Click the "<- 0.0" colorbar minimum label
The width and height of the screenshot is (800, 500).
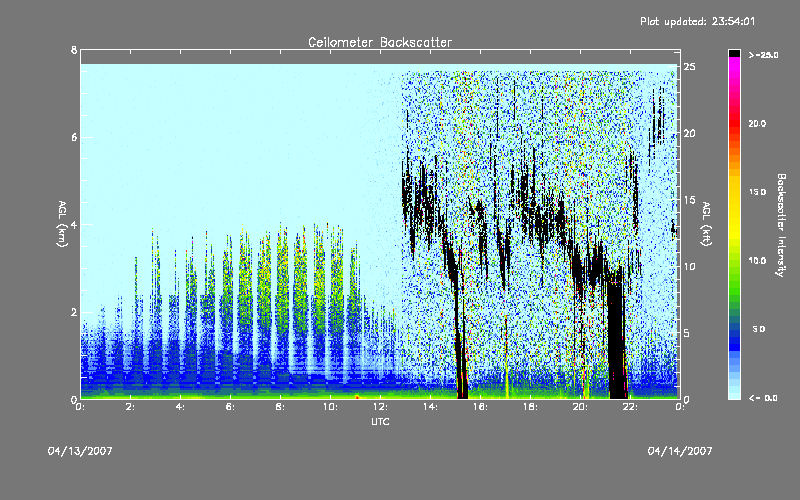point(763,397)
